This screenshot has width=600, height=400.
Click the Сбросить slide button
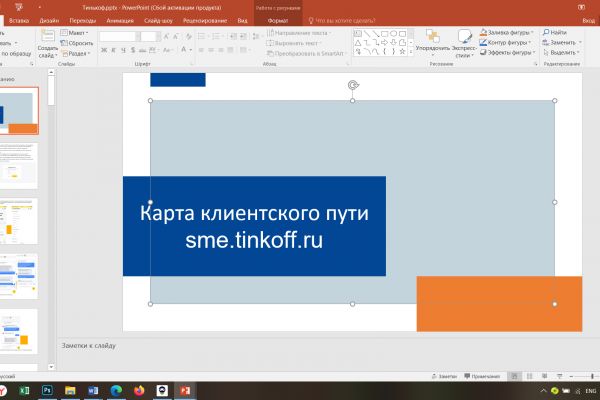pyautogui.click(x=77, y=43)
